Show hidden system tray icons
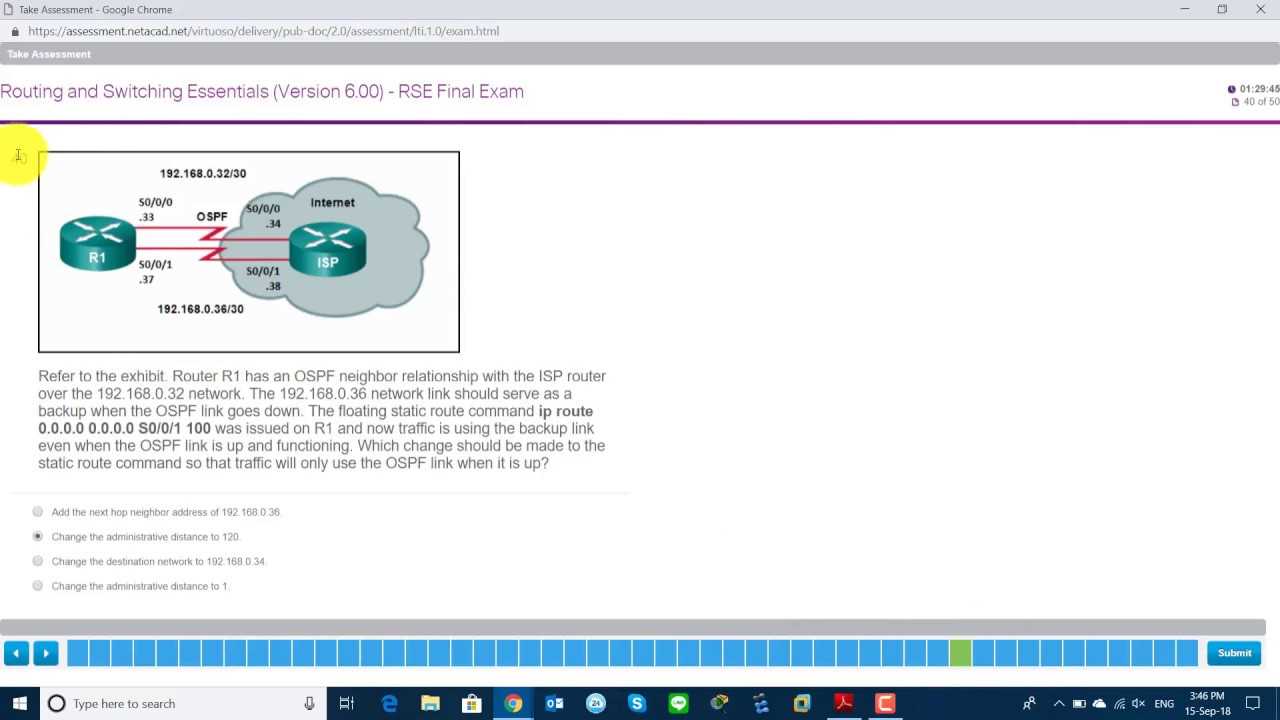The image size is (1280, 720). (x=1059, y=703)
